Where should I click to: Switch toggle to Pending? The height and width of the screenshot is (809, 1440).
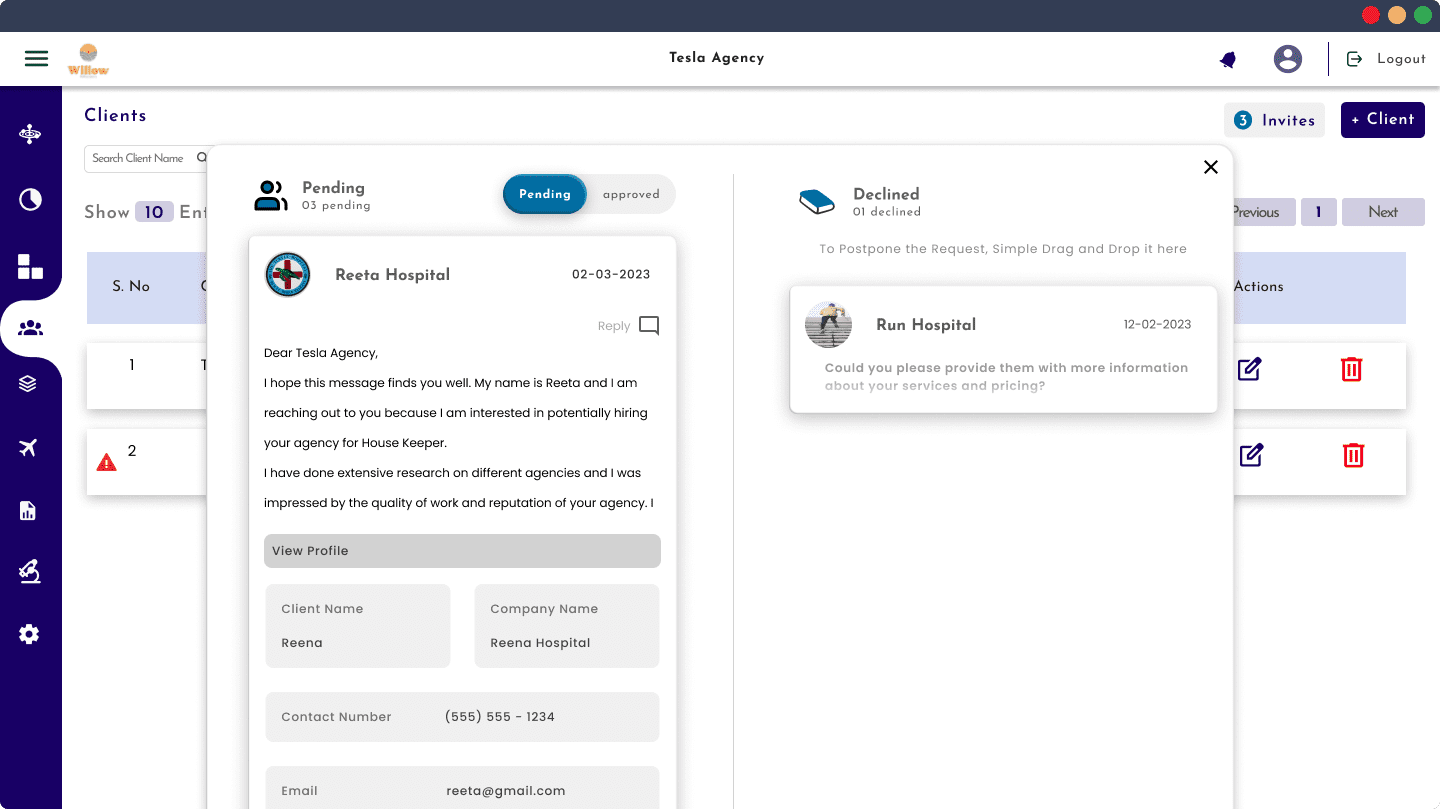545,194
